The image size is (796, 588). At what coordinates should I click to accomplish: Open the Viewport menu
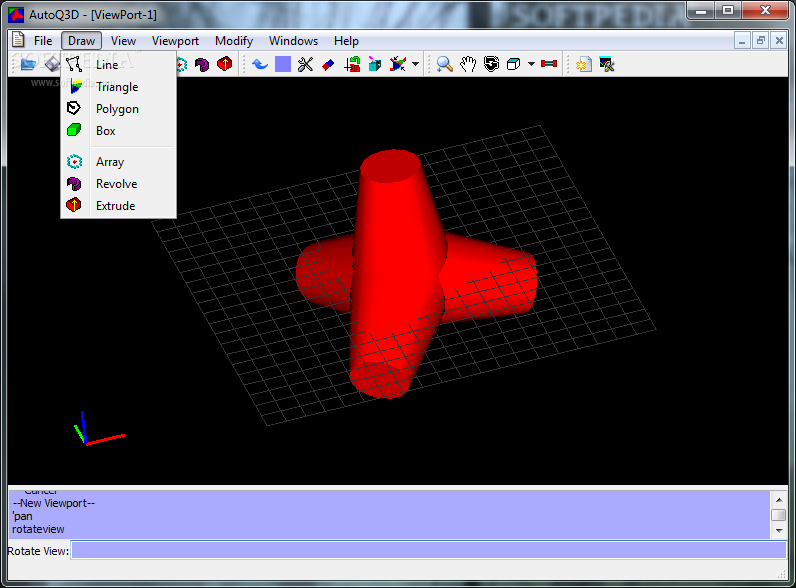click(x=175, y=41)
